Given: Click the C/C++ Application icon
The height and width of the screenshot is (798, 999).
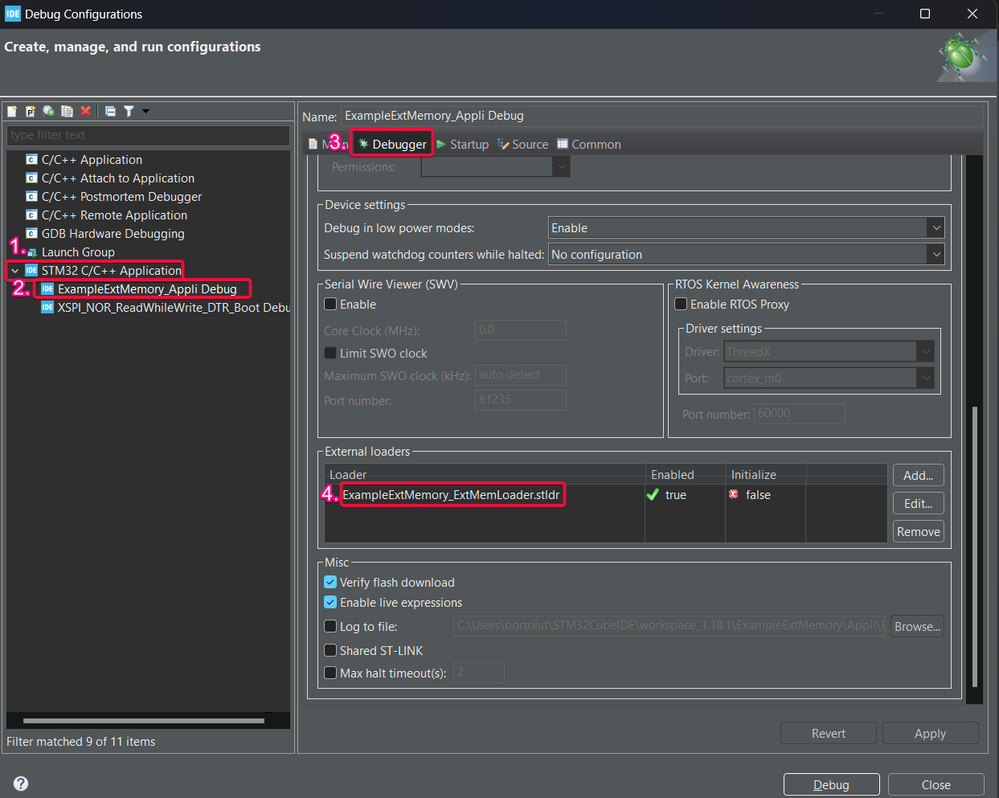Looking at the screenshot, I should (31, 159).
